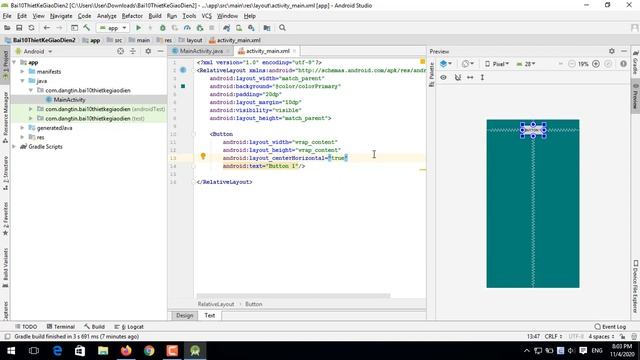The height and width of the screenshot is (360, 640).
Task: Toggle Device File Explorer side window
Action: click(636, 287)
